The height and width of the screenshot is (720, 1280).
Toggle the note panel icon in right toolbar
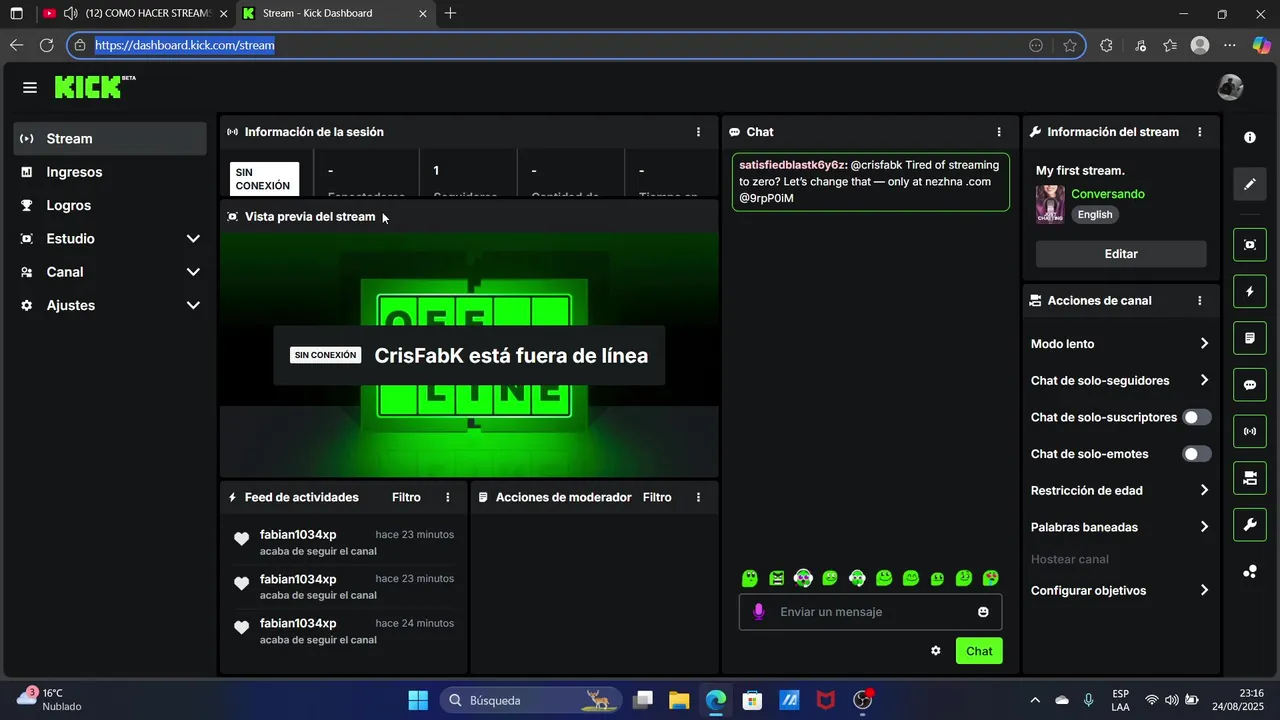(x=1250, y=338)
